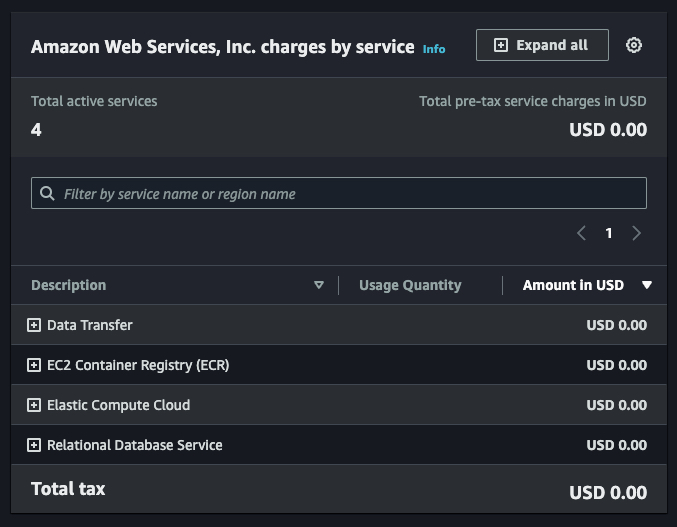Select the Data Transfer service name
The height and width of the screenshot is (527, 677).
tap(90, 325)
